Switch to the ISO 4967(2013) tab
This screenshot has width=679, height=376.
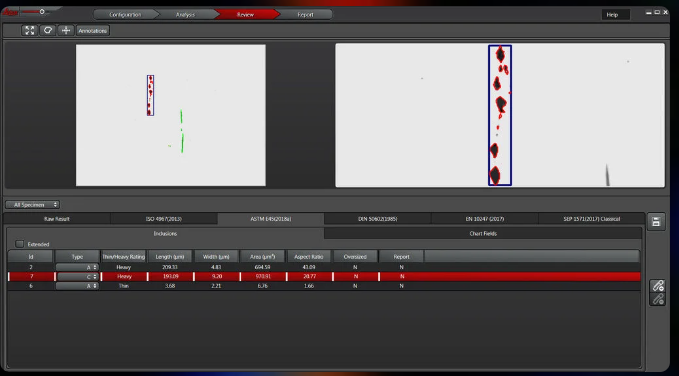coord(164,219)
